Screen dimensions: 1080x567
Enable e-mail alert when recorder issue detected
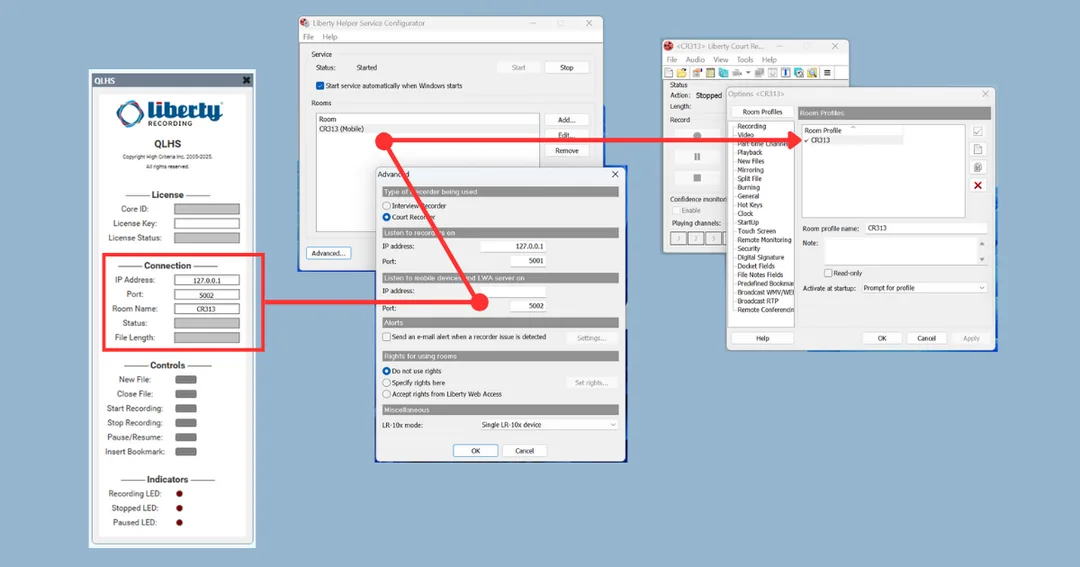pyautogui.click(x=386, y=337)
